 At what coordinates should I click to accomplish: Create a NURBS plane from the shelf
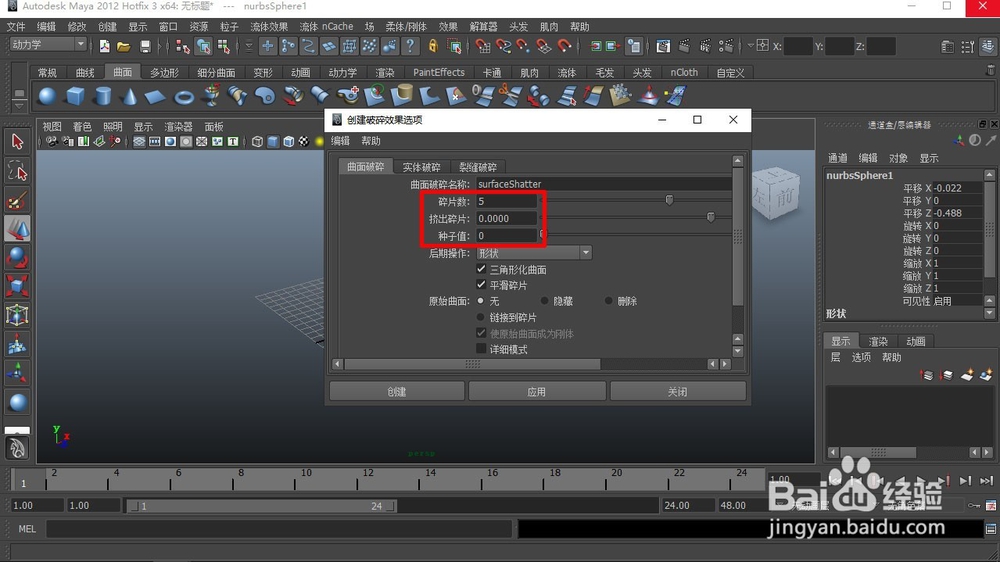[x=155, y=97]
